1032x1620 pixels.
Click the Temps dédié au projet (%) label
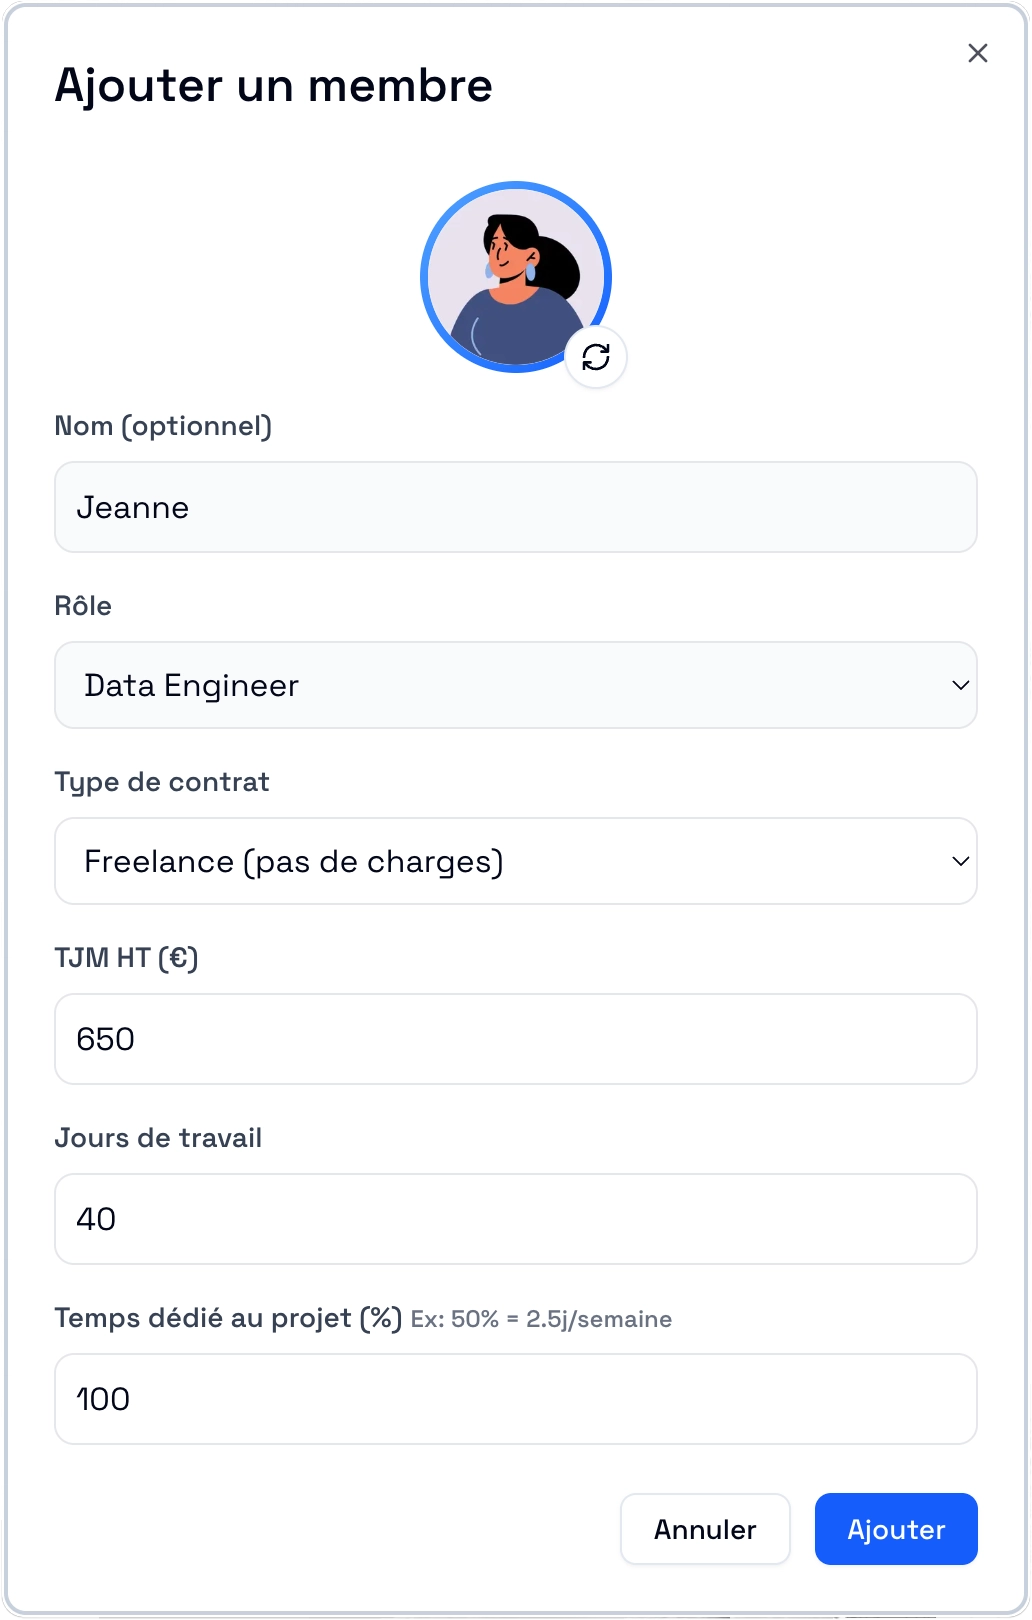(228, 1318)
